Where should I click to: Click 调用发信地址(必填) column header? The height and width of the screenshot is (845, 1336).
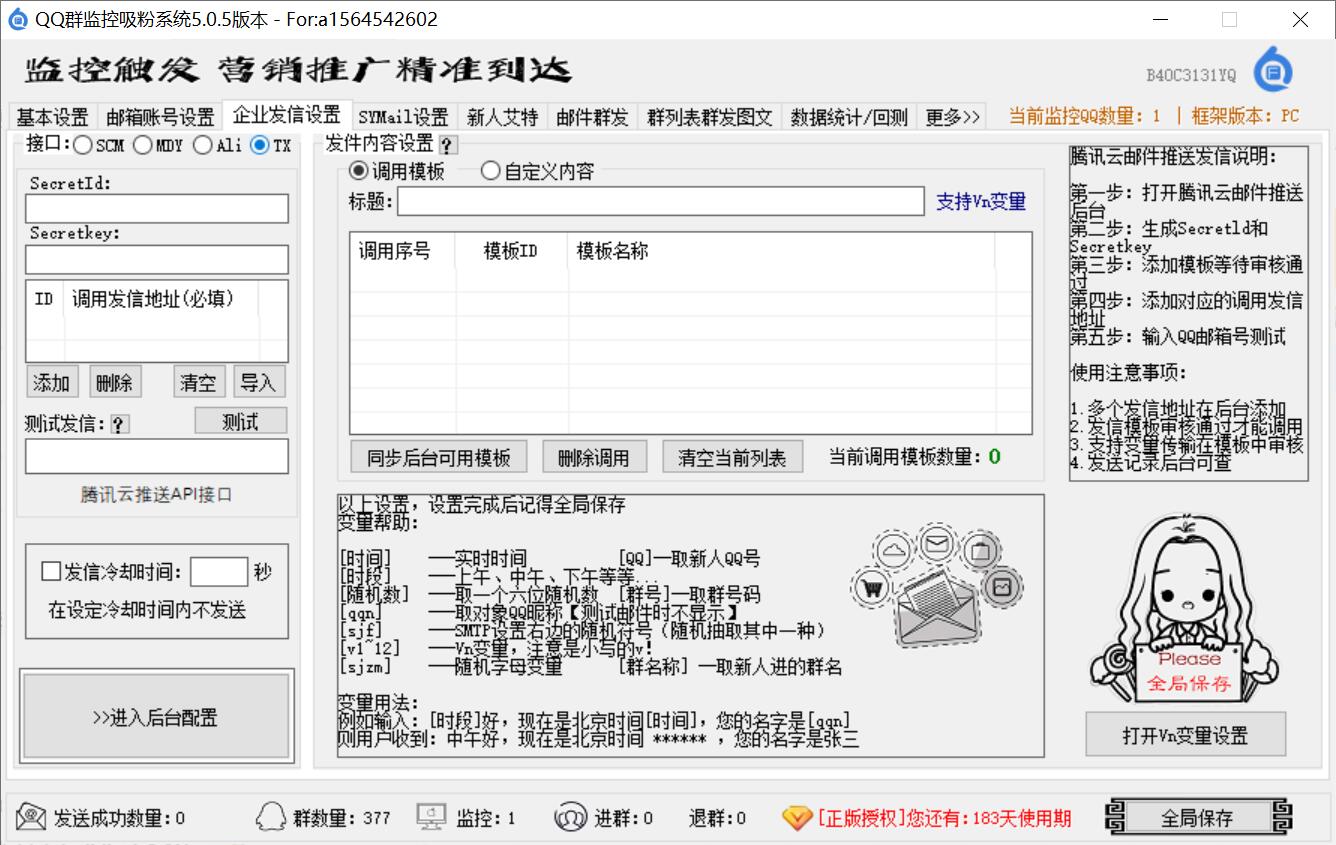[161, 298]
